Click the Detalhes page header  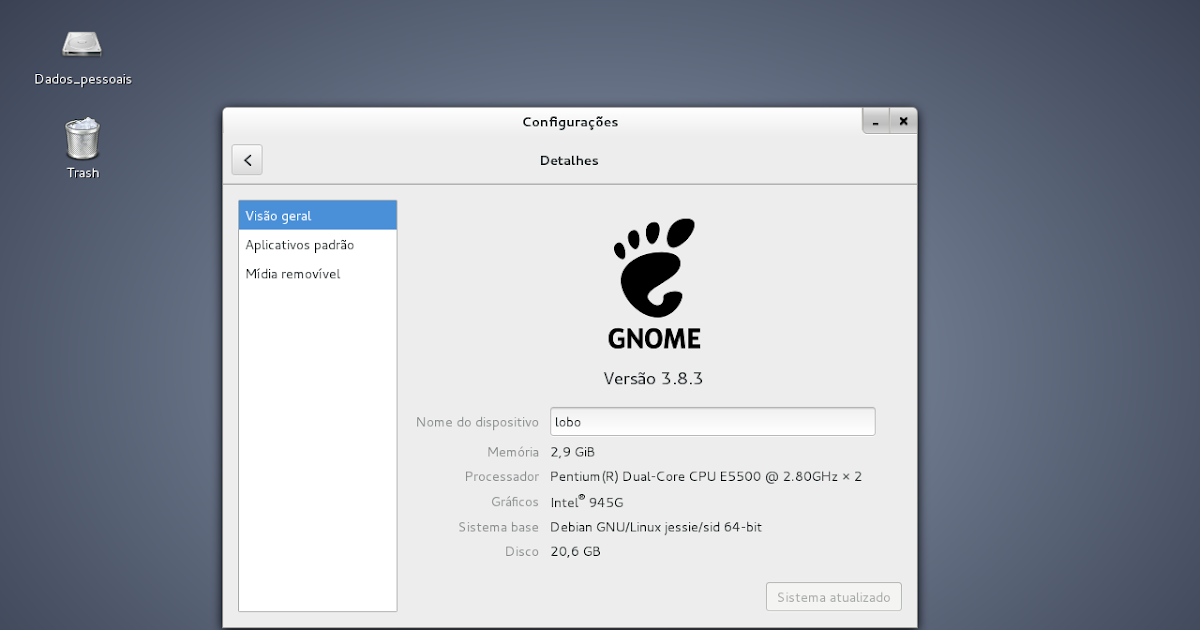coord(569,160)
